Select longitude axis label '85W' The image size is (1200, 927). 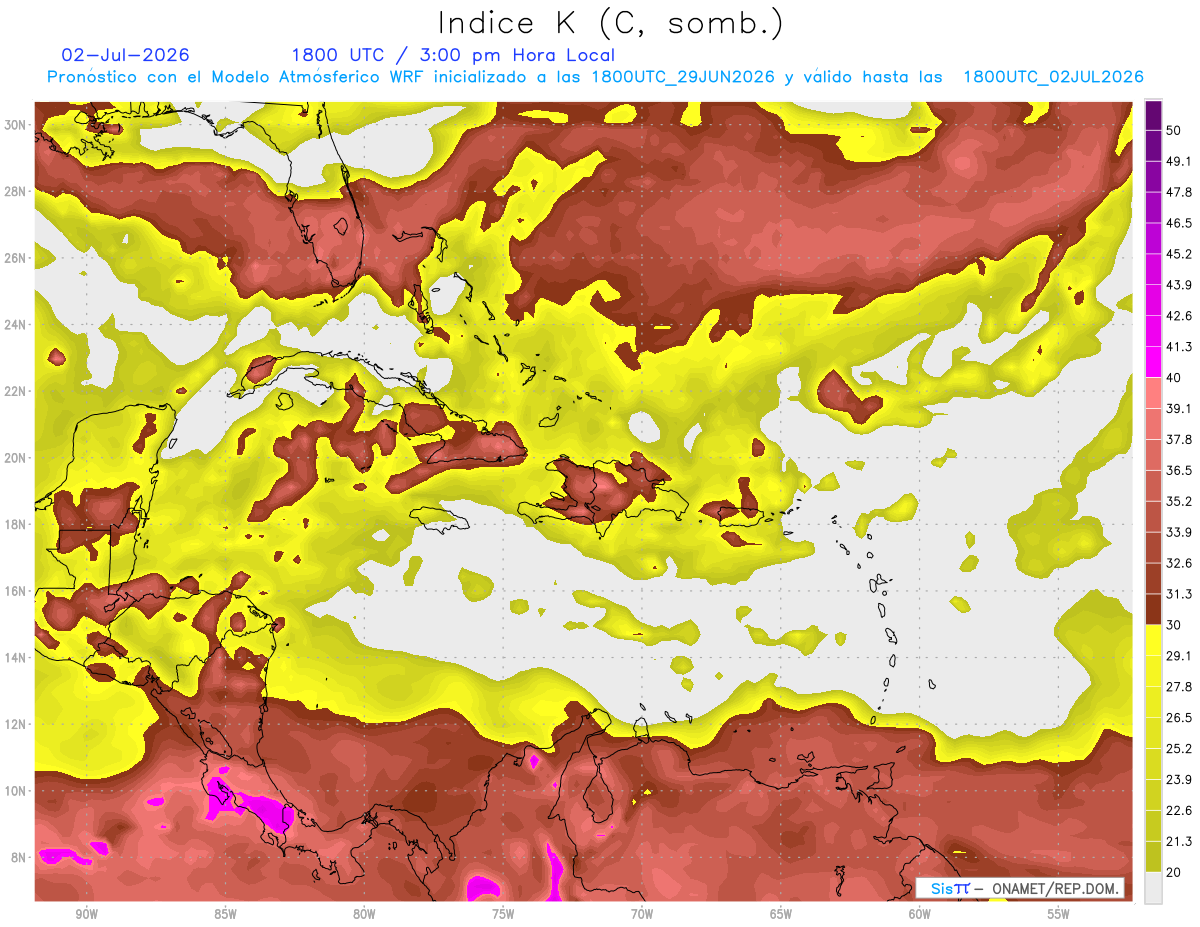pos(225,914)
